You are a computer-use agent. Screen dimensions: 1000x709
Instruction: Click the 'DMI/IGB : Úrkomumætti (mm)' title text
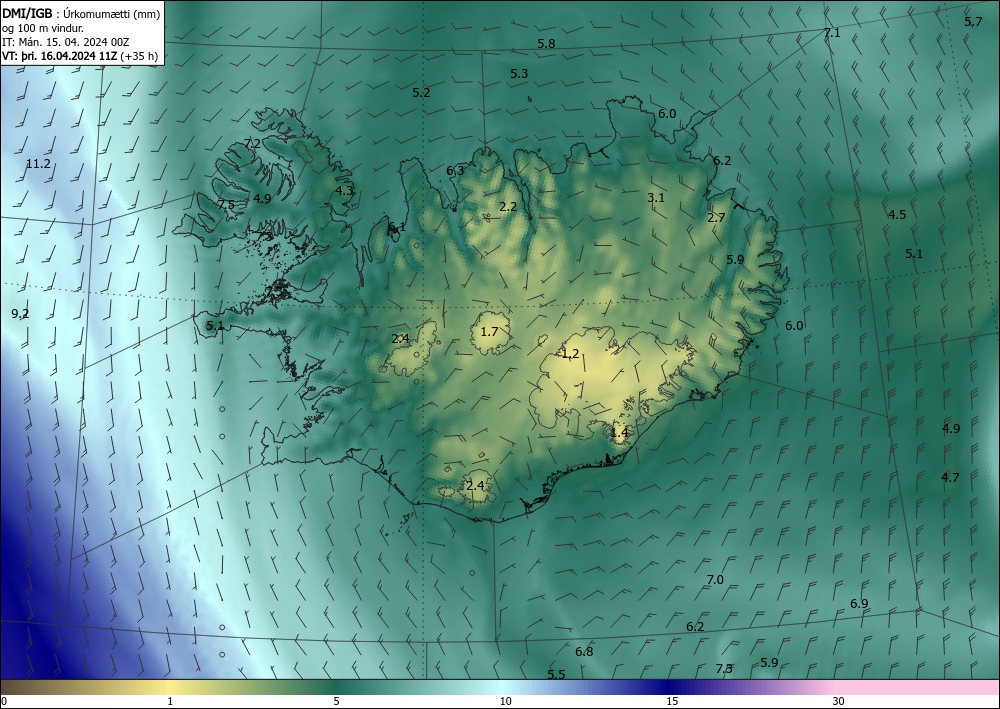click(81, 14)
